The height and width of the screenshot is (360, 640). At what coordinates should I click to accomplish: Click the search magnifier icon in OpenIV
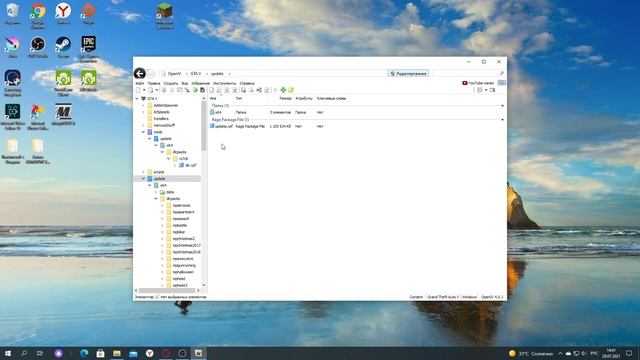coord(502,73)
